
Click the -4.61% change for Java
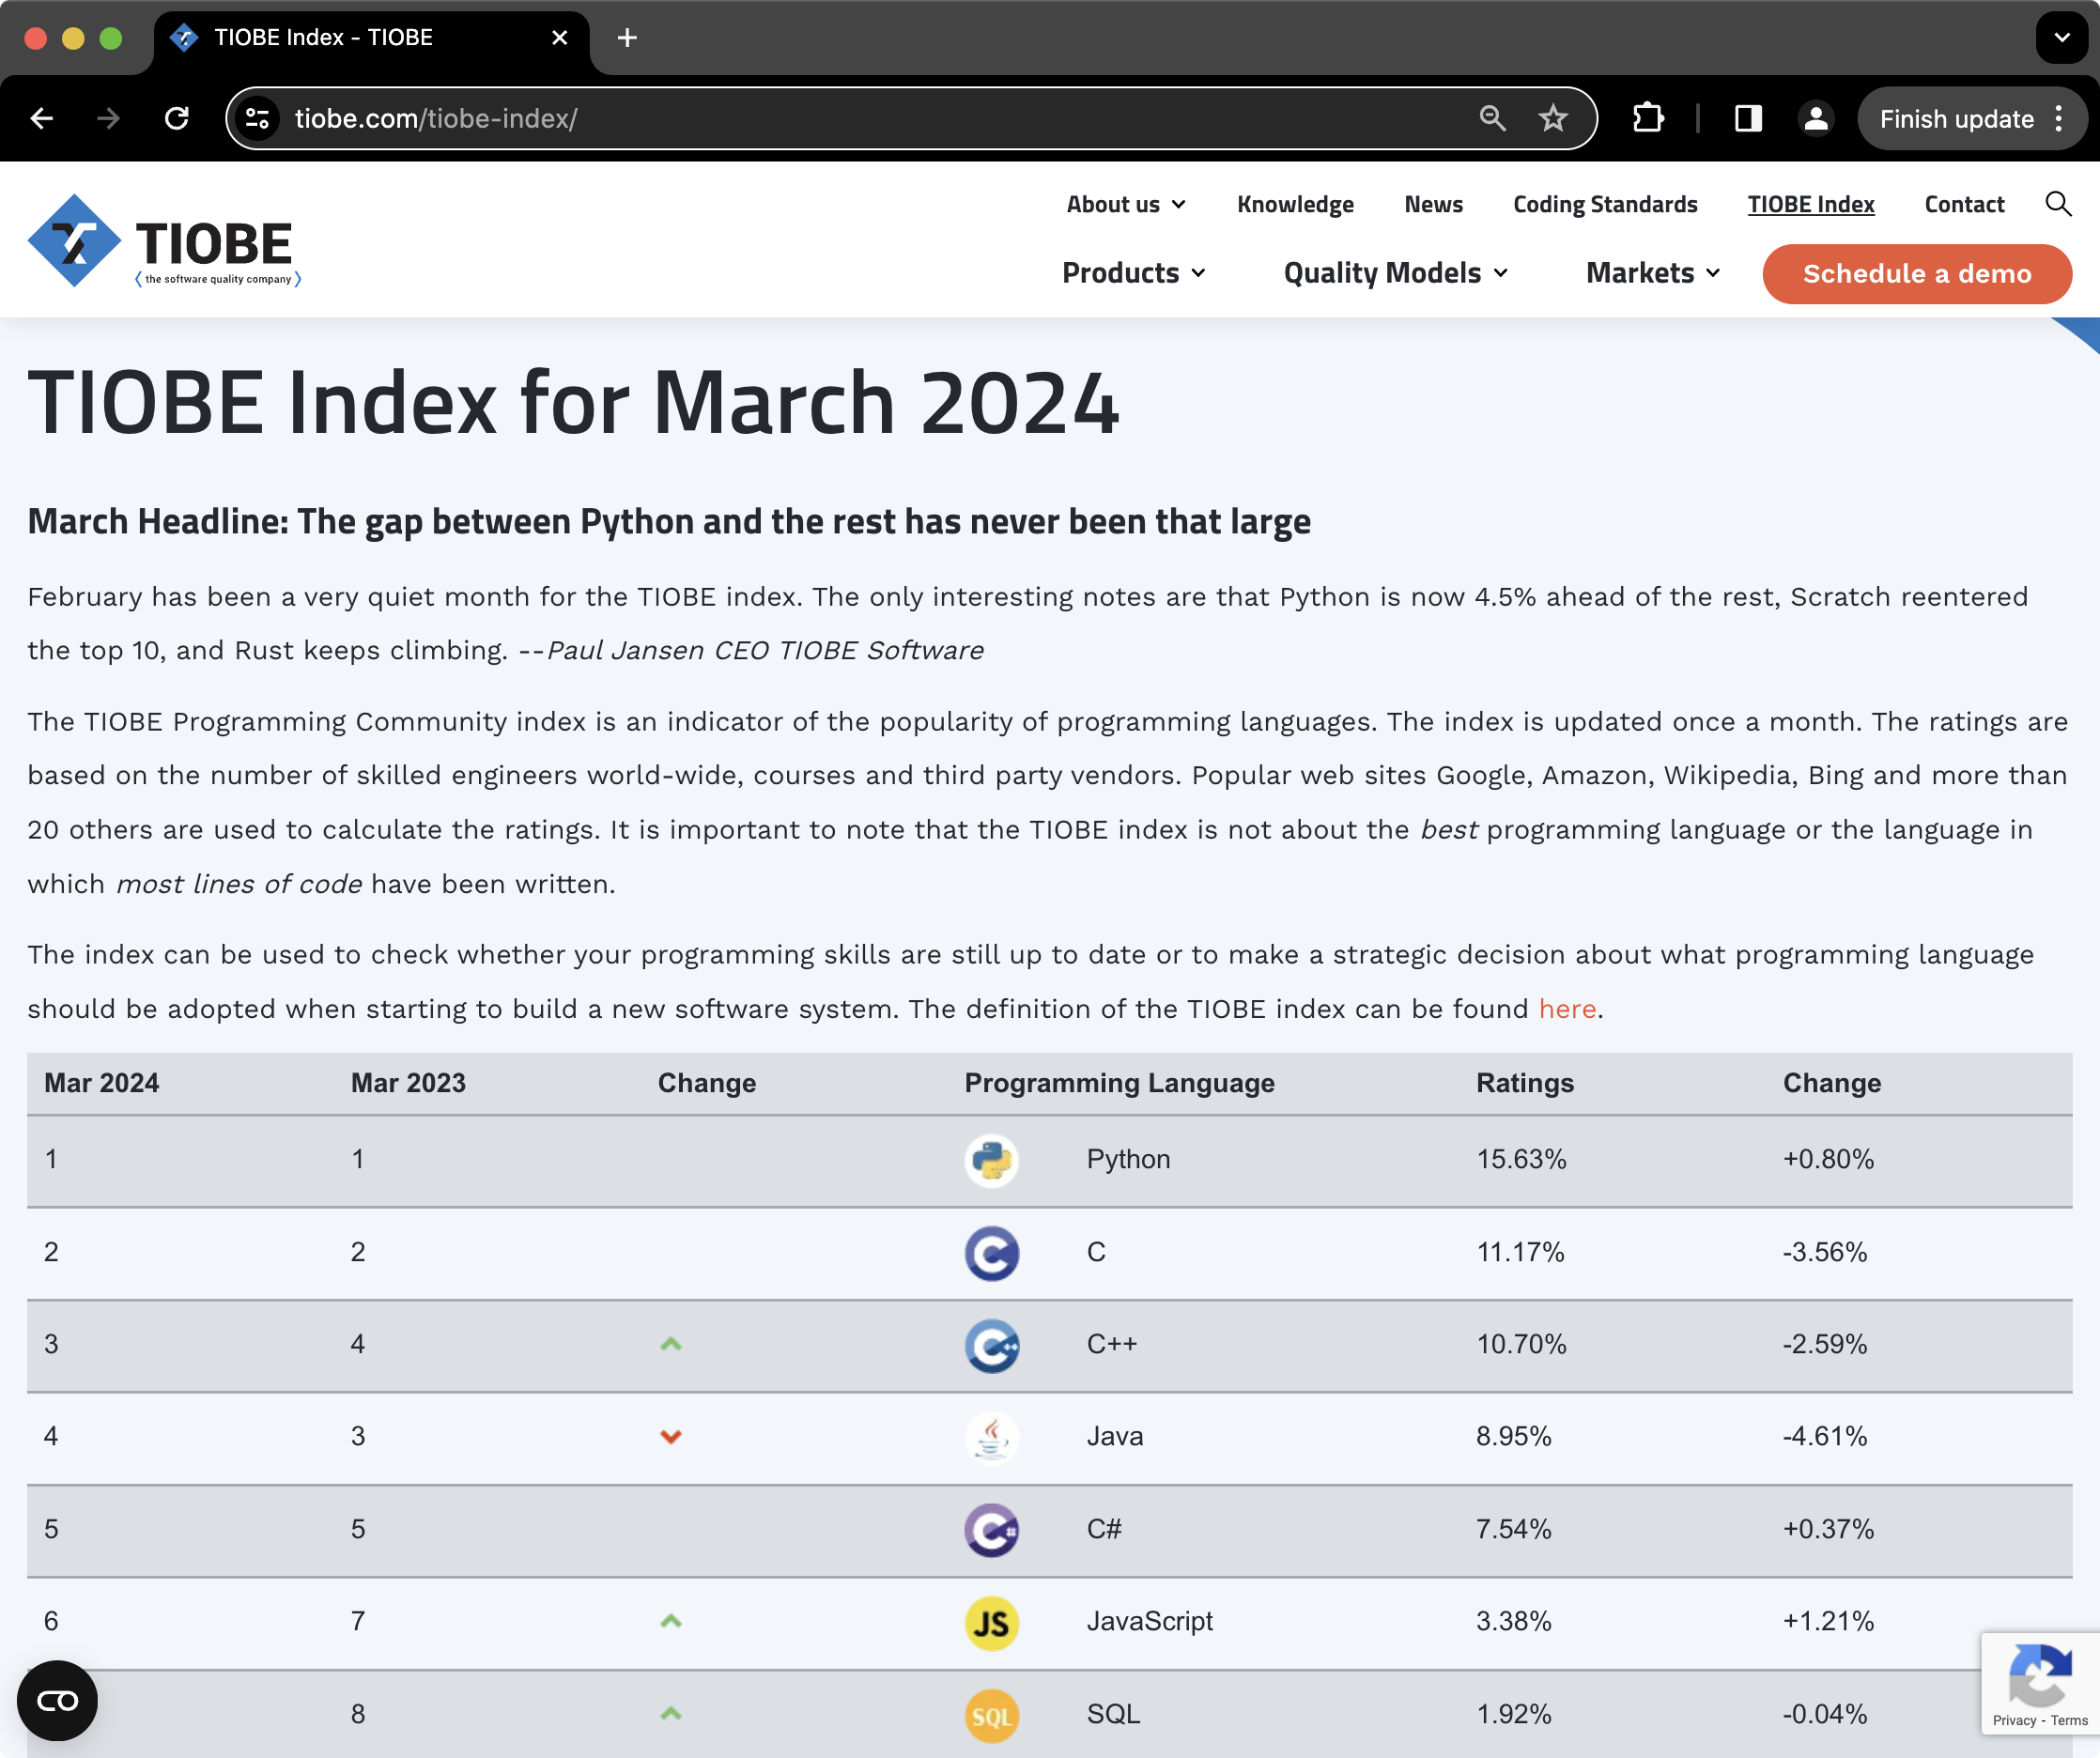pyautogui.click(x=1824, y=1436)
